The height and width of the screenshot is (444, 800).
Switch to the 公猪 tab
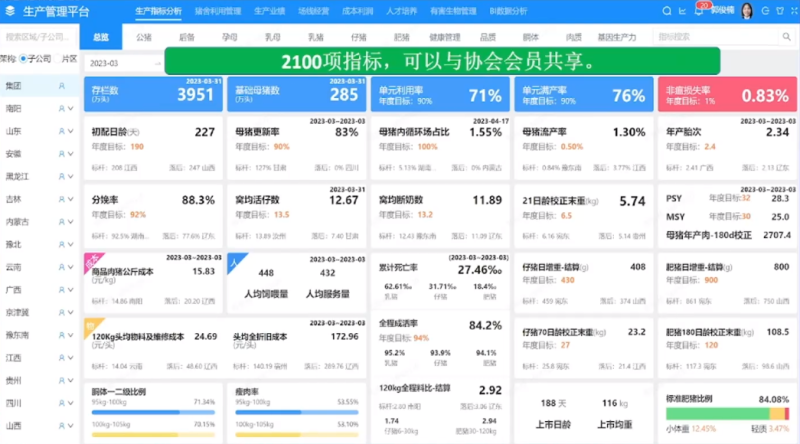(x=144, y=37)
